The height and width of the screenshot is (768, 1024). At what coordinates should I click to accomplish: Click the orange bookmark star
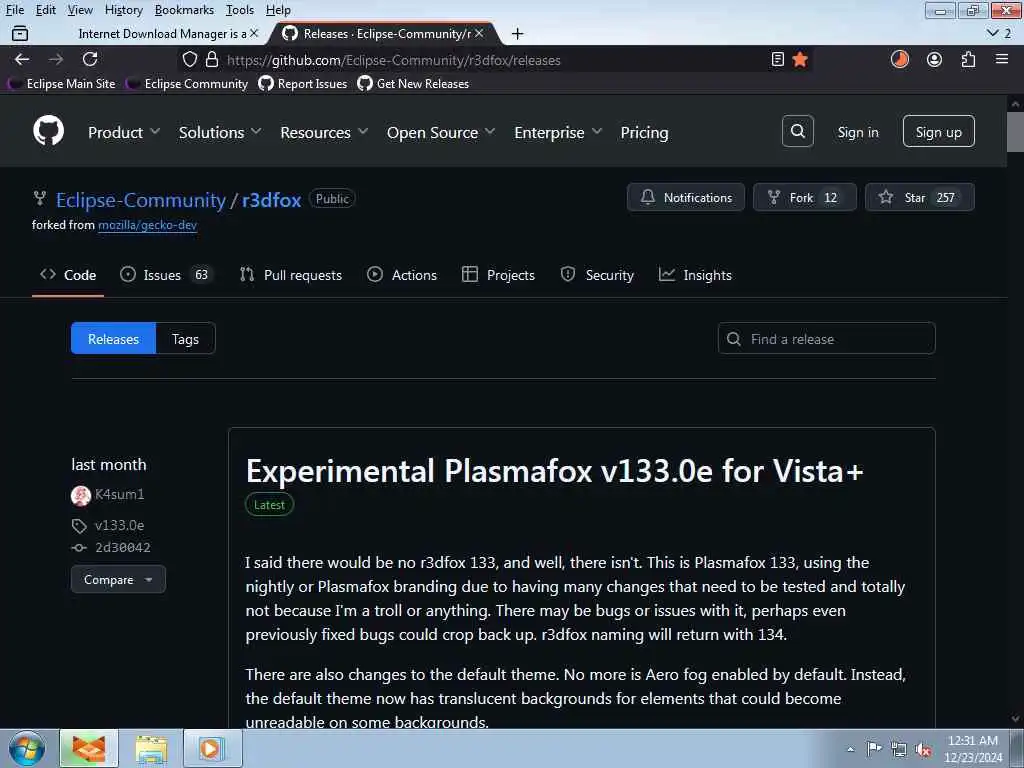[x=800, y=59]
